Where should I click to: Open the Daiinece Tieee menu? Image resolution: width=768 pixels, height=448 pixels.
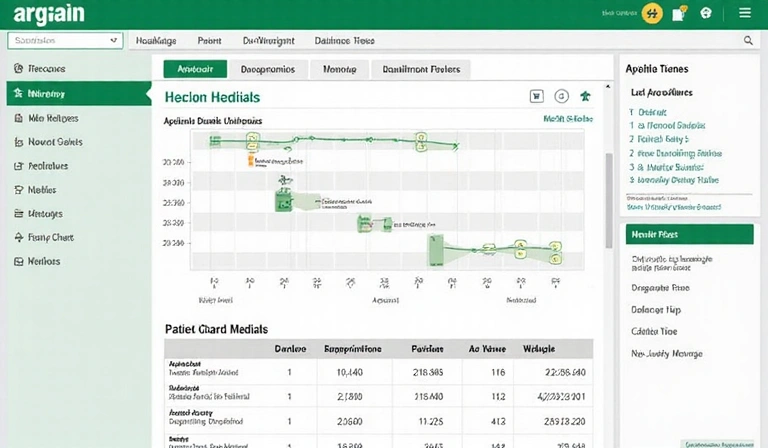coord(344,41)
